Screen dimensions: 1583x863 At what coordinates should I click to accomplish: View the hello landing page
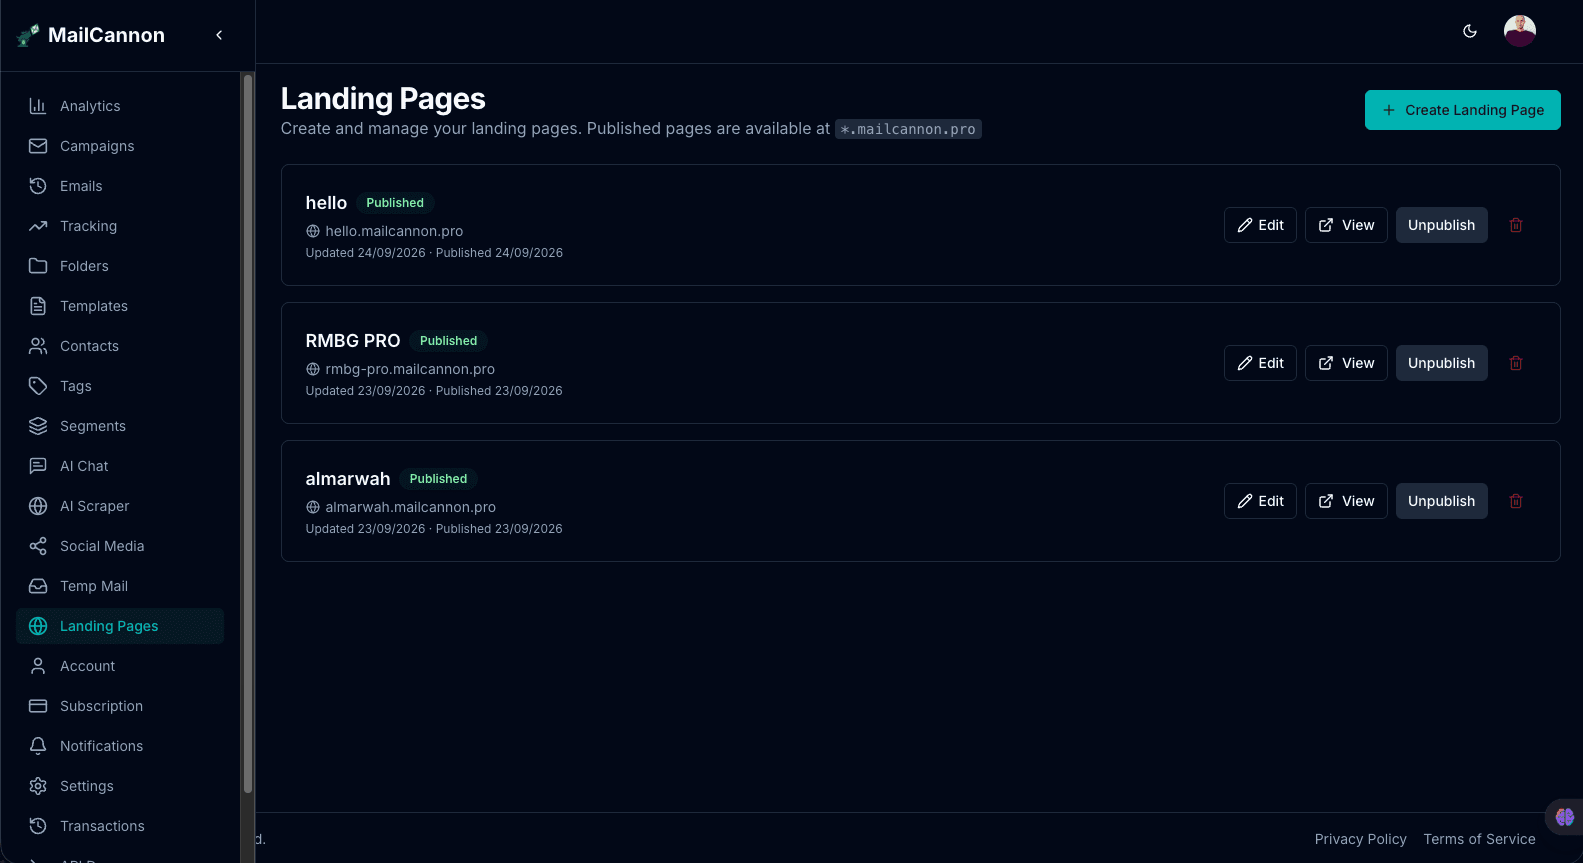click(1346, 225)
